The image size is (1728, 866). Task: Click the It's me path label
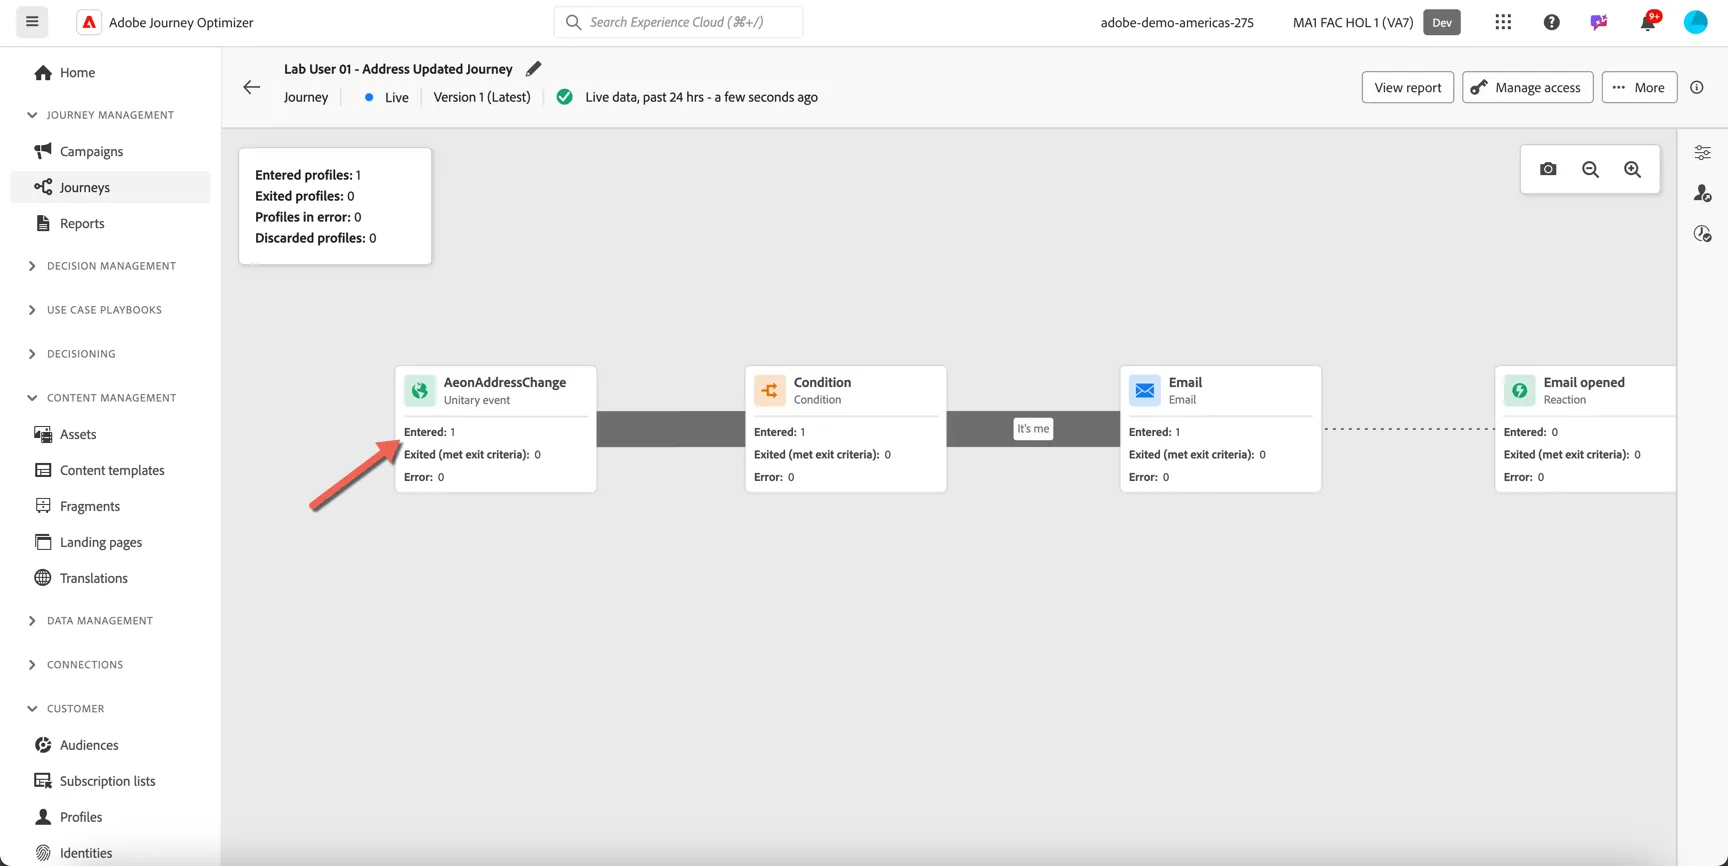pyautogui.click(x=1033, y=429)
